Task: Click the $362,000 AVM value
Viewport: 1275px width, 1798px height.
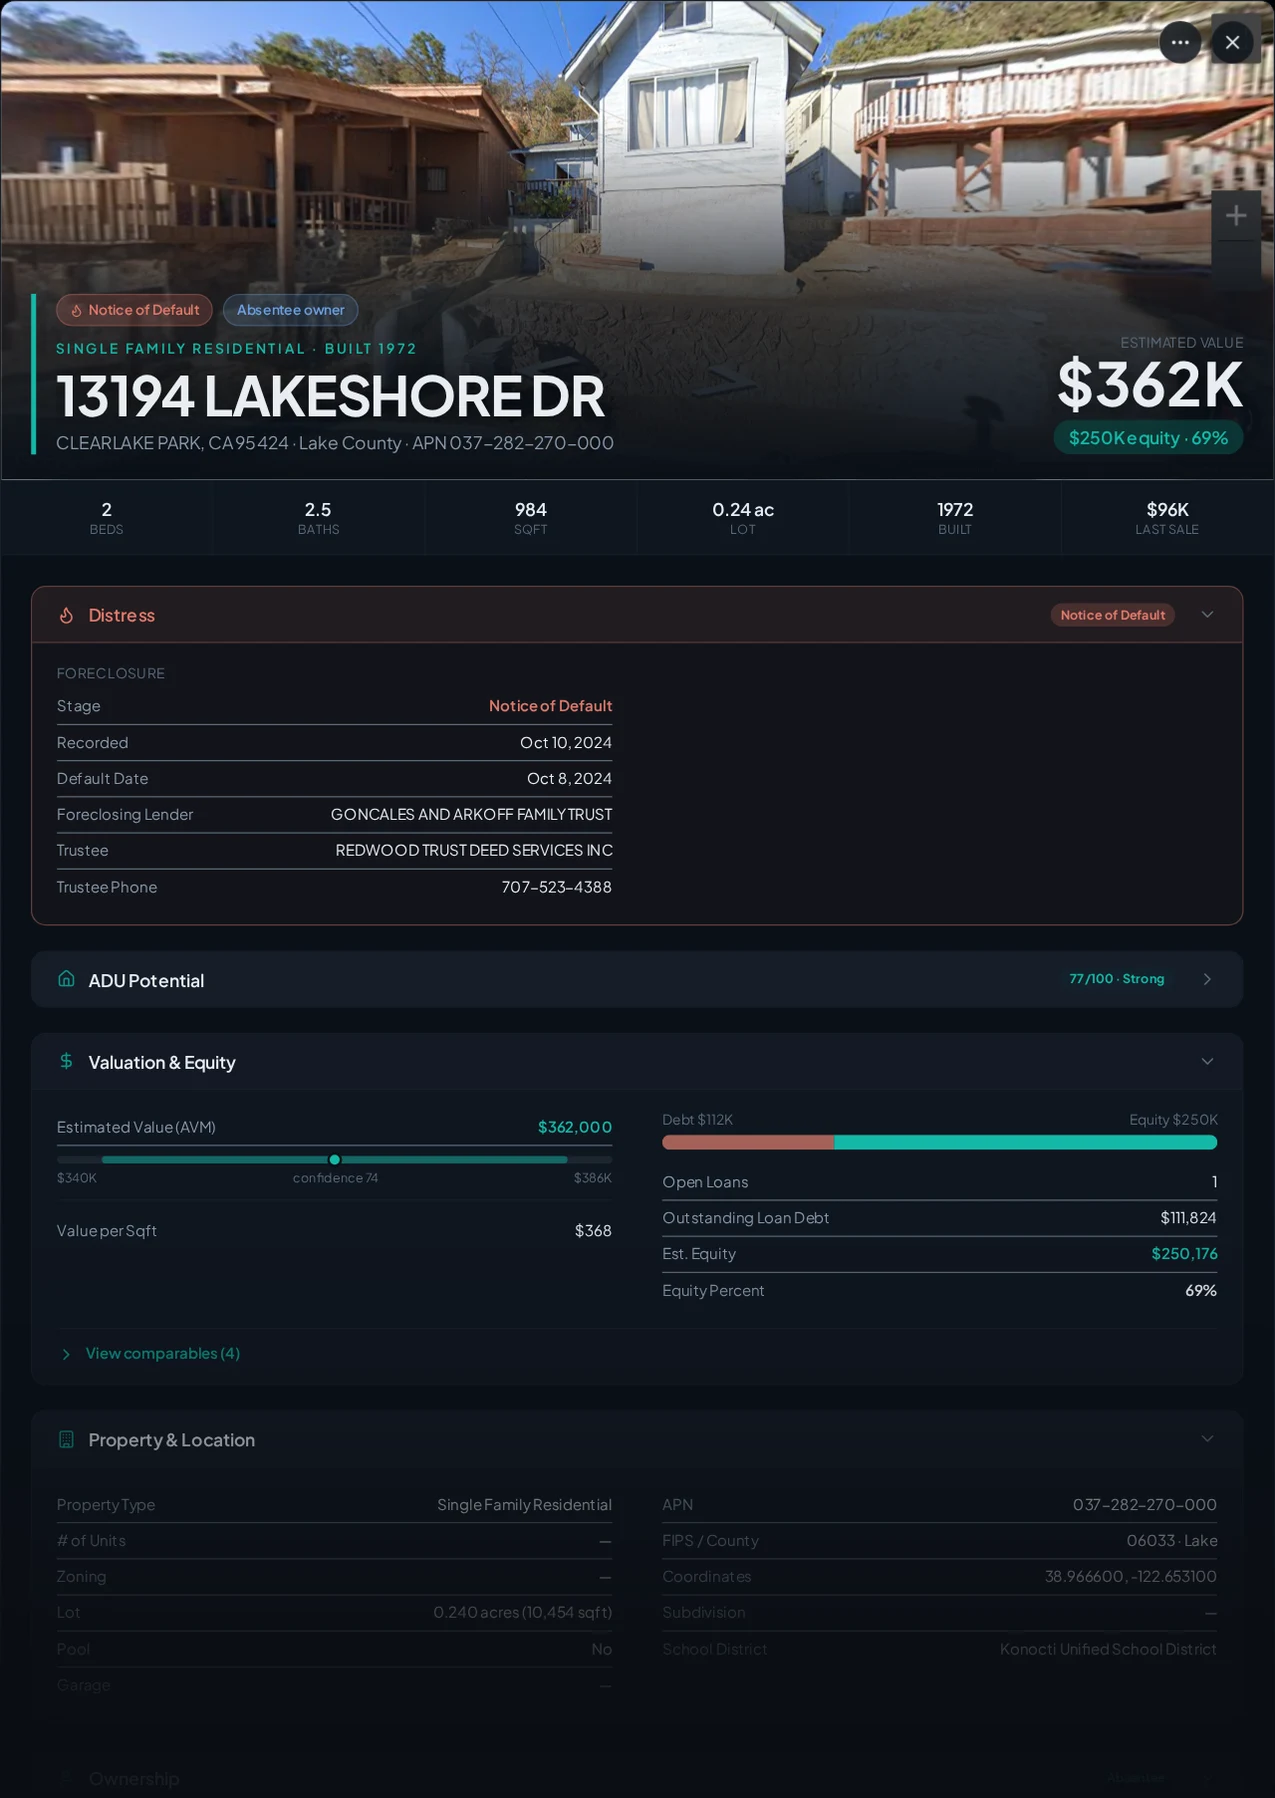Action: (x=575, y=1127)
